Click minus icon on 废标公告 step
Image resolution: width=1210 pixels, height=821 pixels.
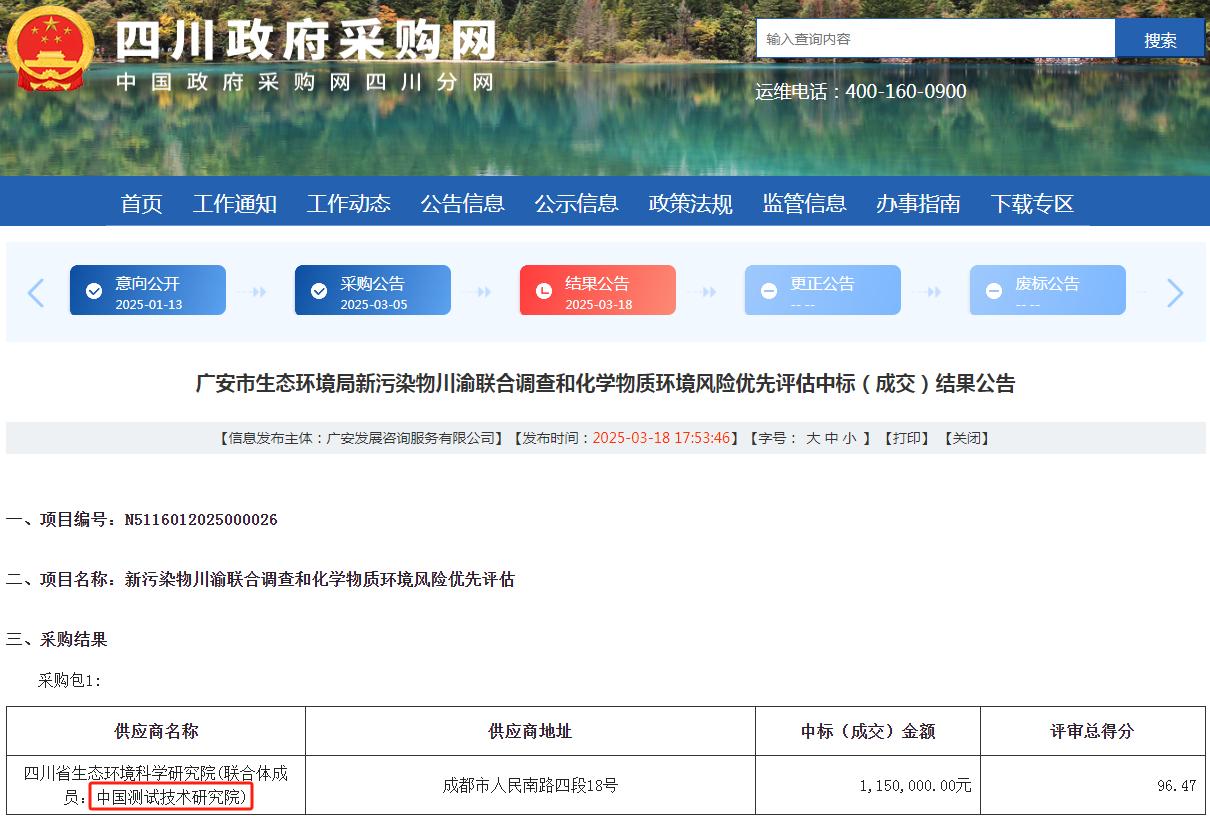(994, 291)
